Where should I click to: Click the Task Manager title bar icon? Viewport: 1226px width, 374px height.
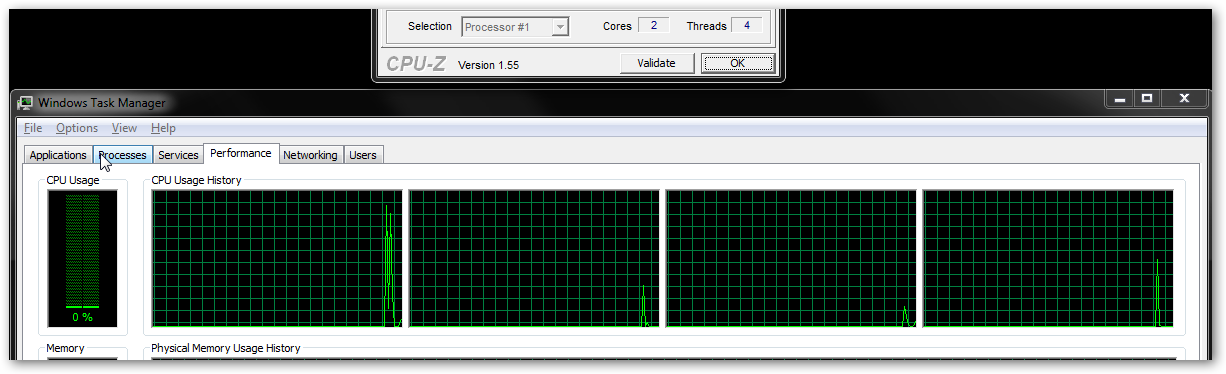[25, 102]
